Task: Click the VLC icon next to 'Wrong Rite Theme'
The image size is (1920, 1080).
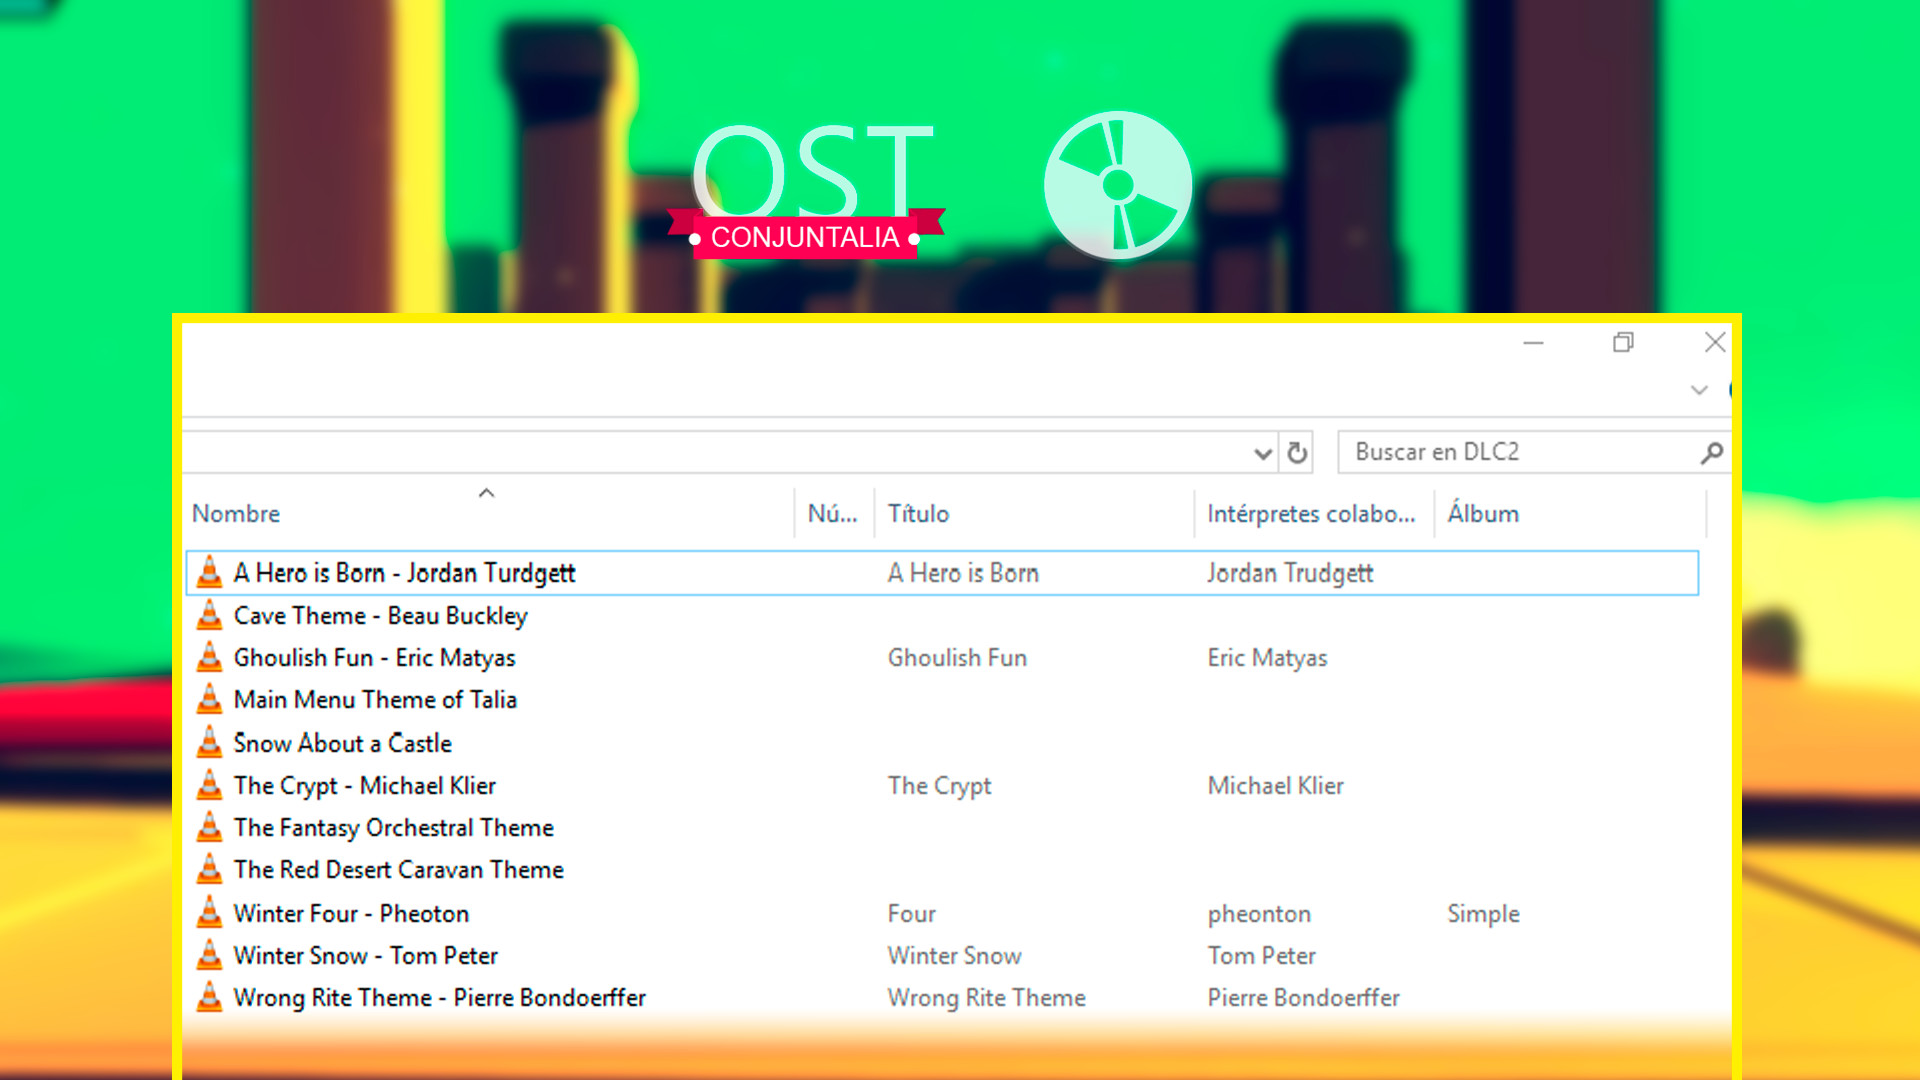Action: [209, 997]
